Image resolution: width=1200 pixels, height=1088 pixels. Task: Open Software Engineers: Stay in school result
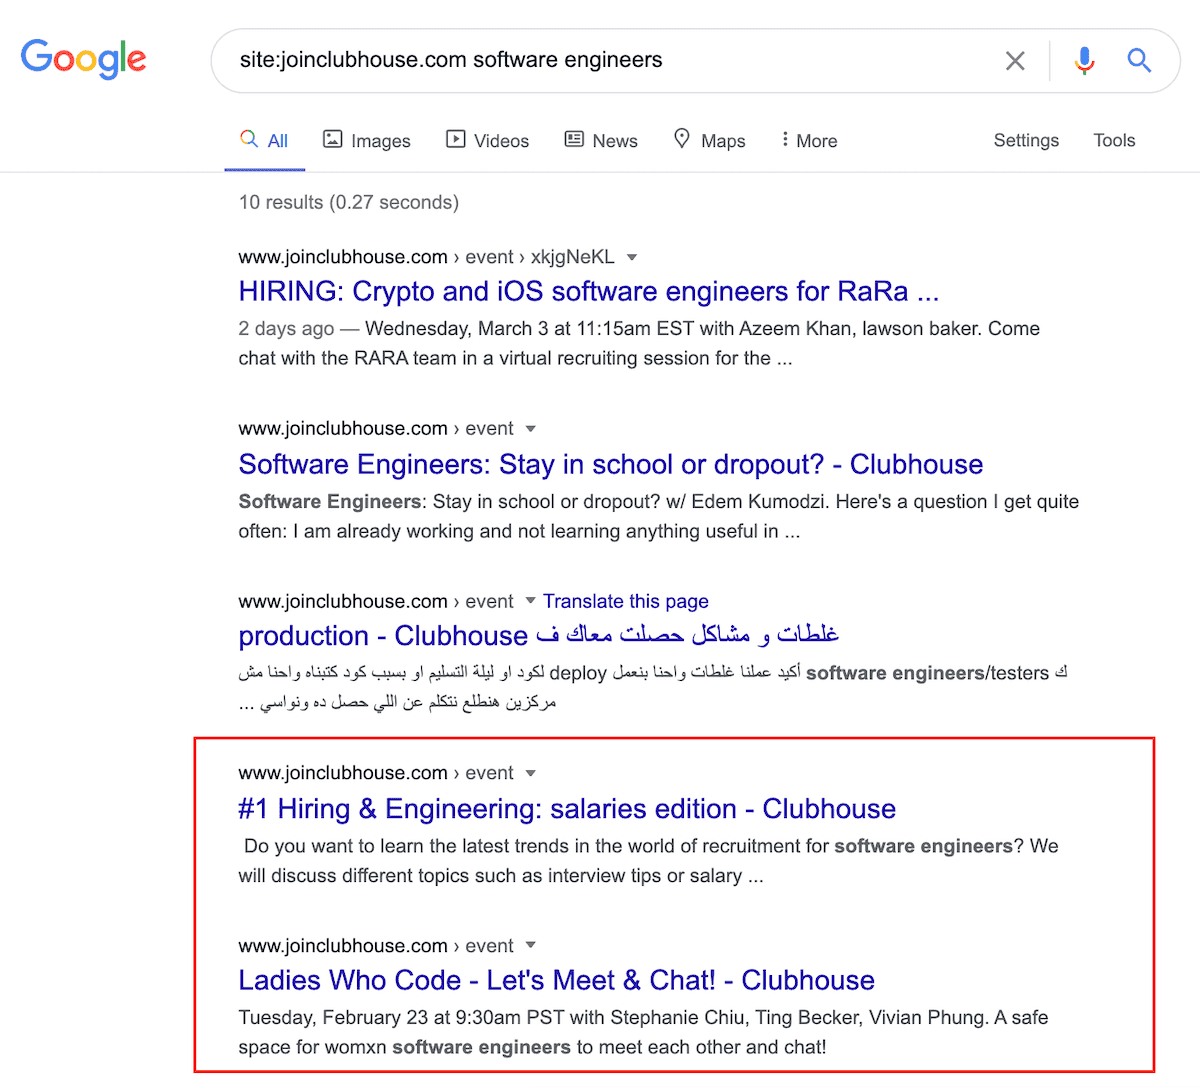(610, 464)
